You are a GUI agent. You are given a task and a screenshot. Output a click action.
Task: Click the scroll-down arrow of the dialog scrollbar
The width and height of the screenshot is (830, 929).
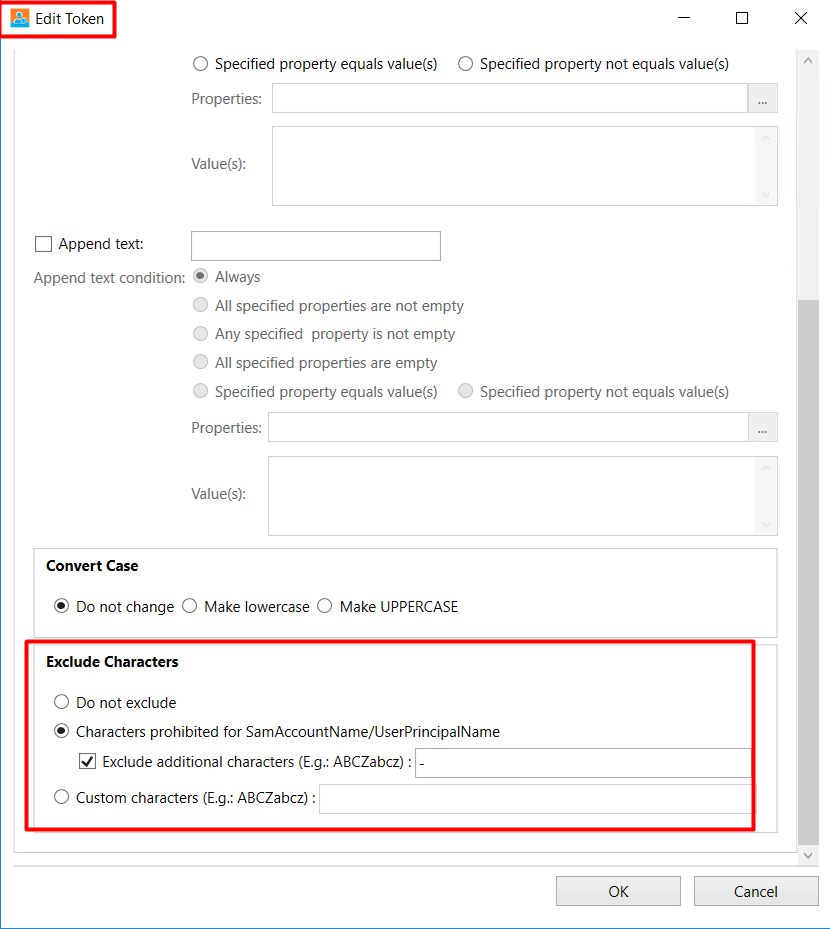808,855
